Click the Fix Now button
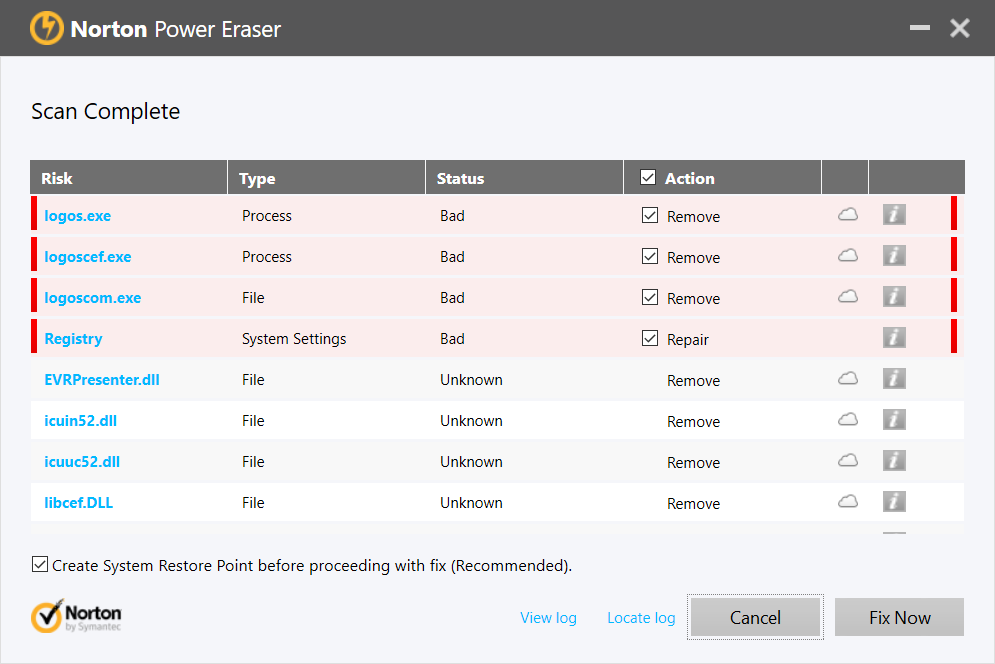 [898, 617]
